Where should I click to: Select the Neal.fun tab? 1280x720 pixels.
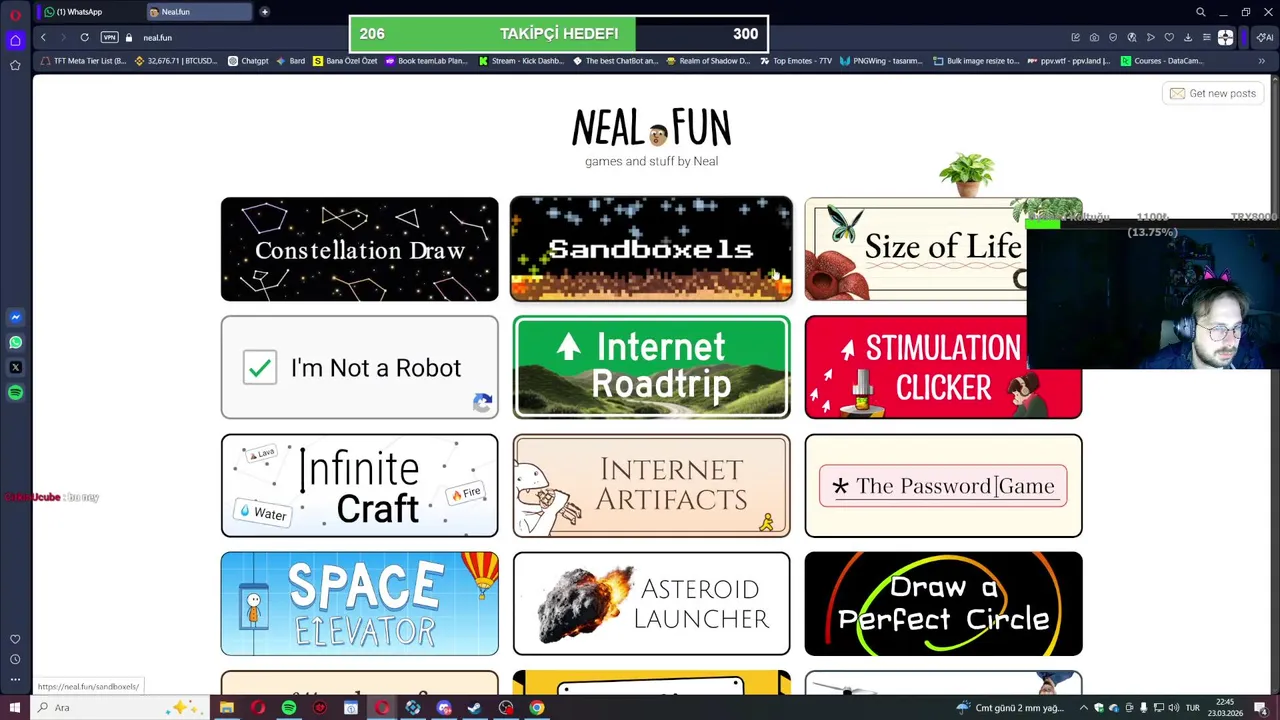(x=198, y=12)
